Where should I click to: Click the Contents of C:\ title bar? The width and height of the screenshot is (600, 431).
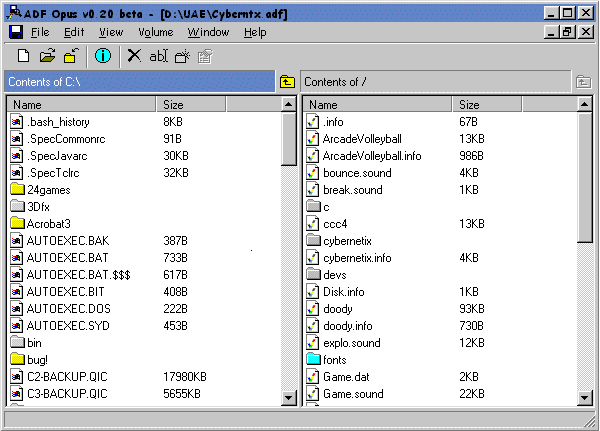tap(140, 82)
